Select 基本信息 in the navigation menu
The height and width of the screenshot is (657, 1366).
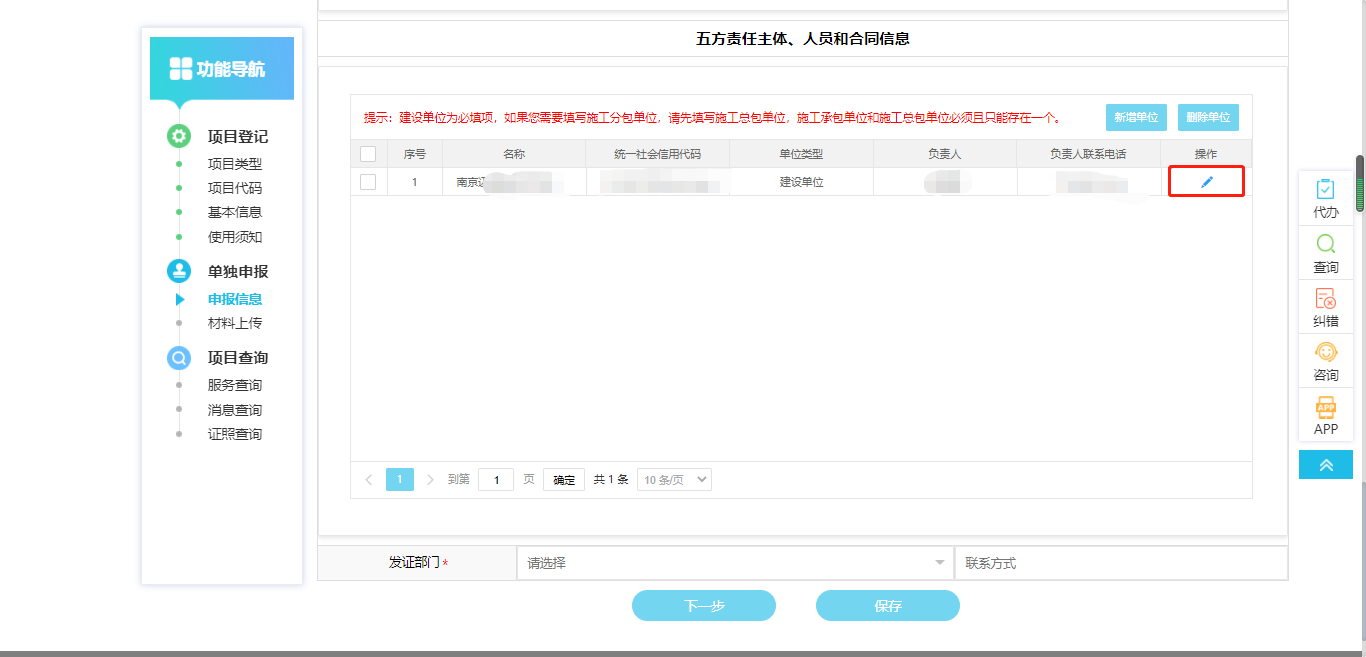(235, 212)
